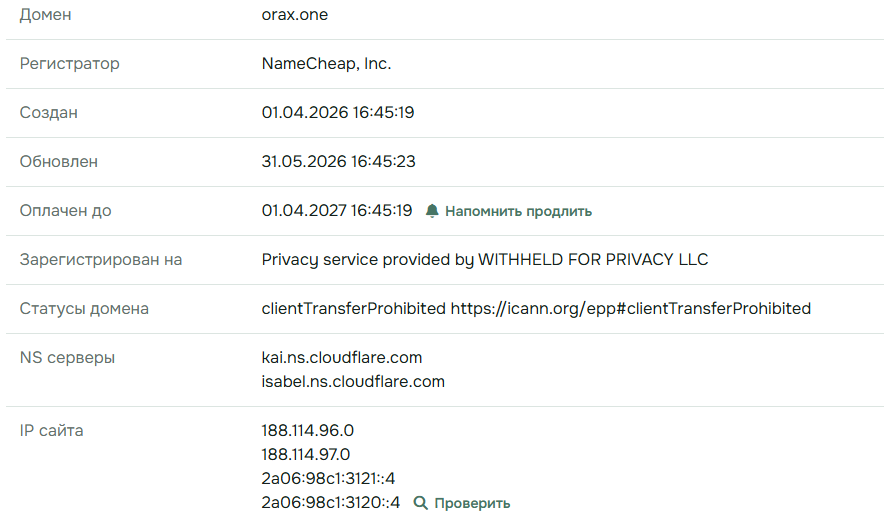Click the magnifier check icon
Screen dimensions: 894x528
420,503
